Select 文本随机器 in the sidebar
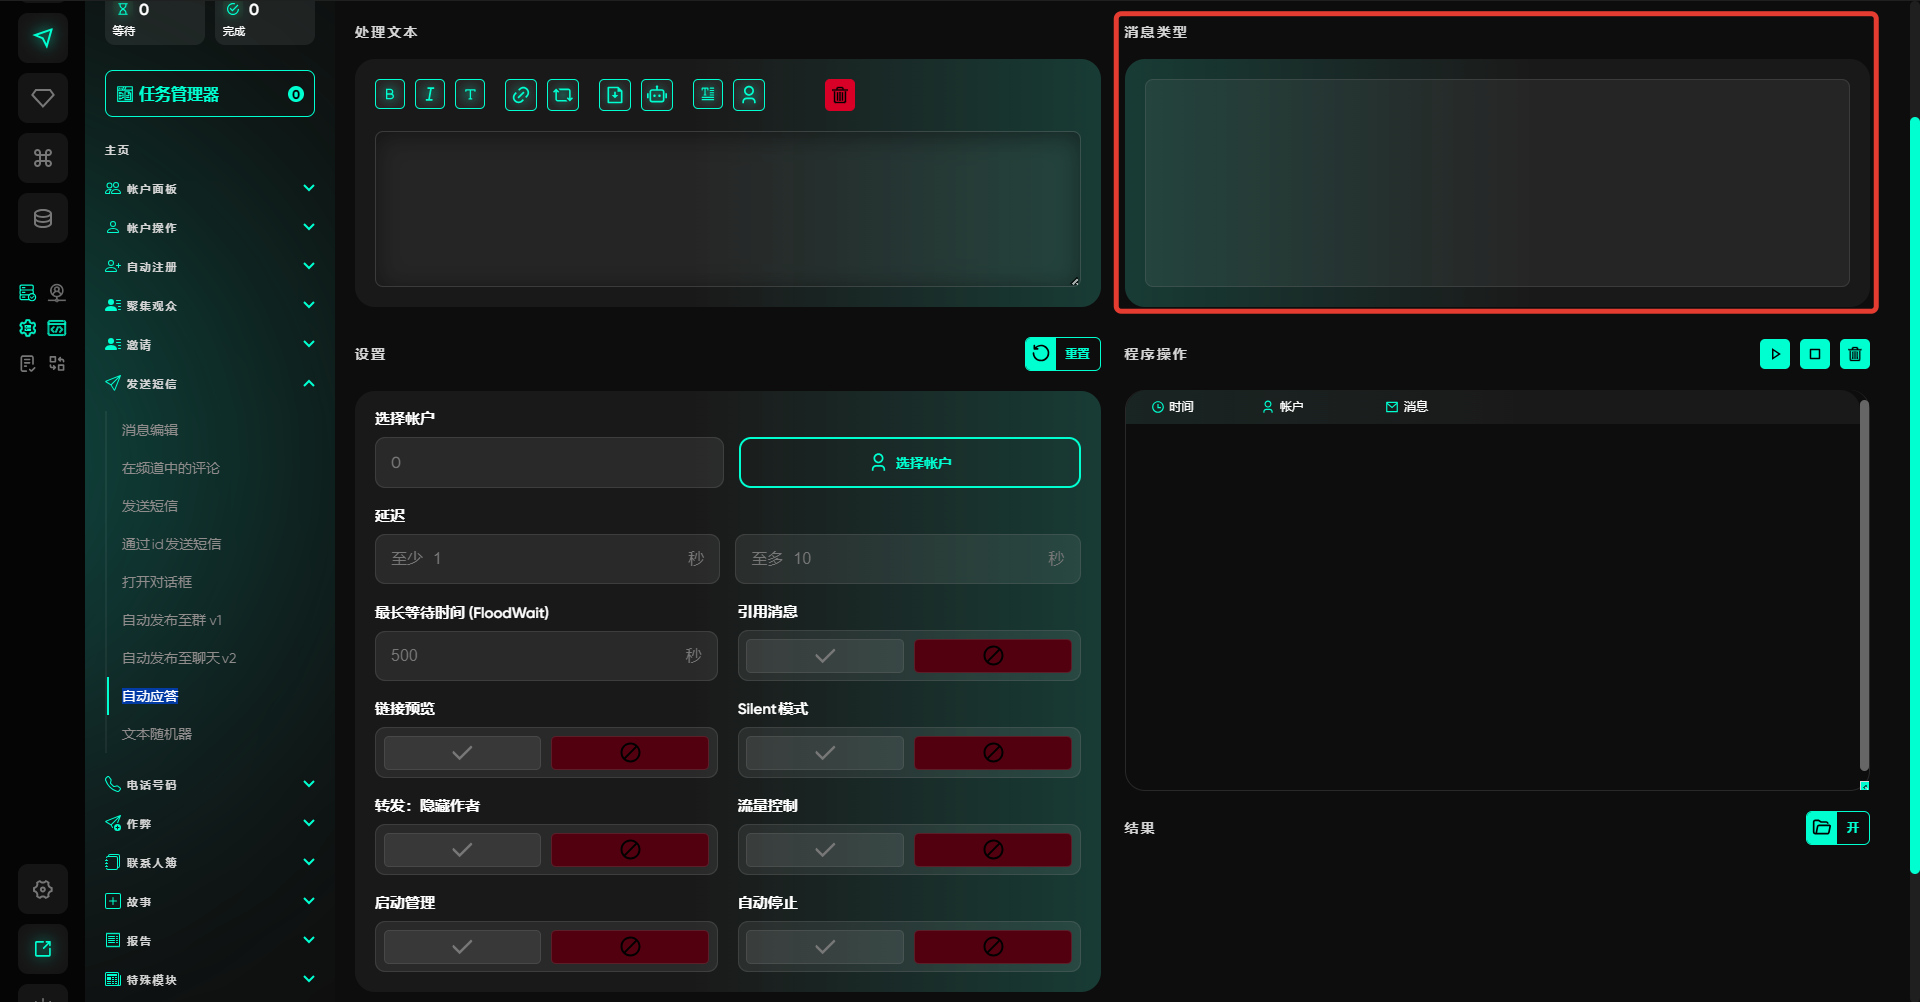Image resolution: width=1920 pixels, height=1002 pixels. click(157, 734)
